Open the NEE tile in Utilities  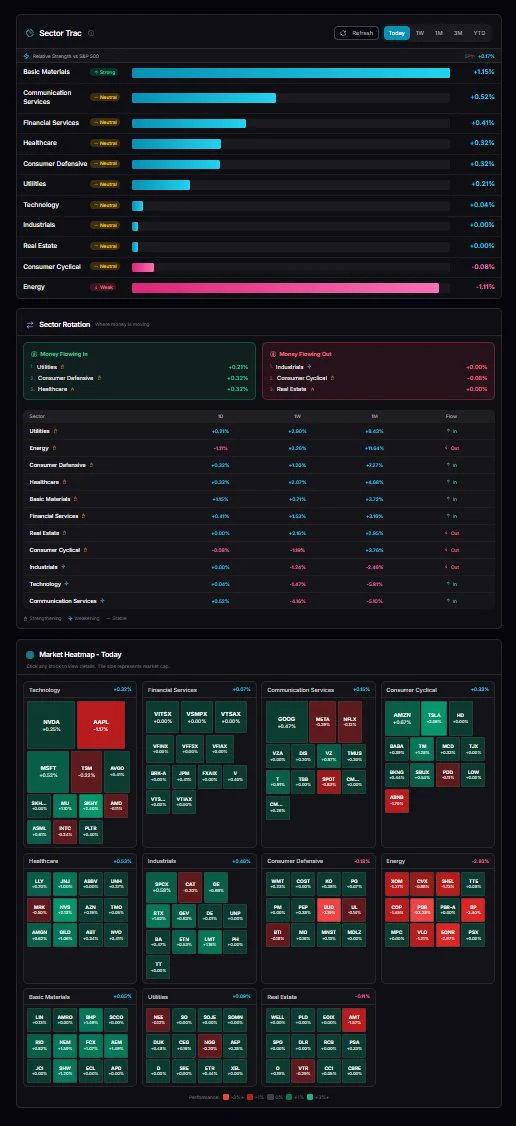pos(158,1020)
